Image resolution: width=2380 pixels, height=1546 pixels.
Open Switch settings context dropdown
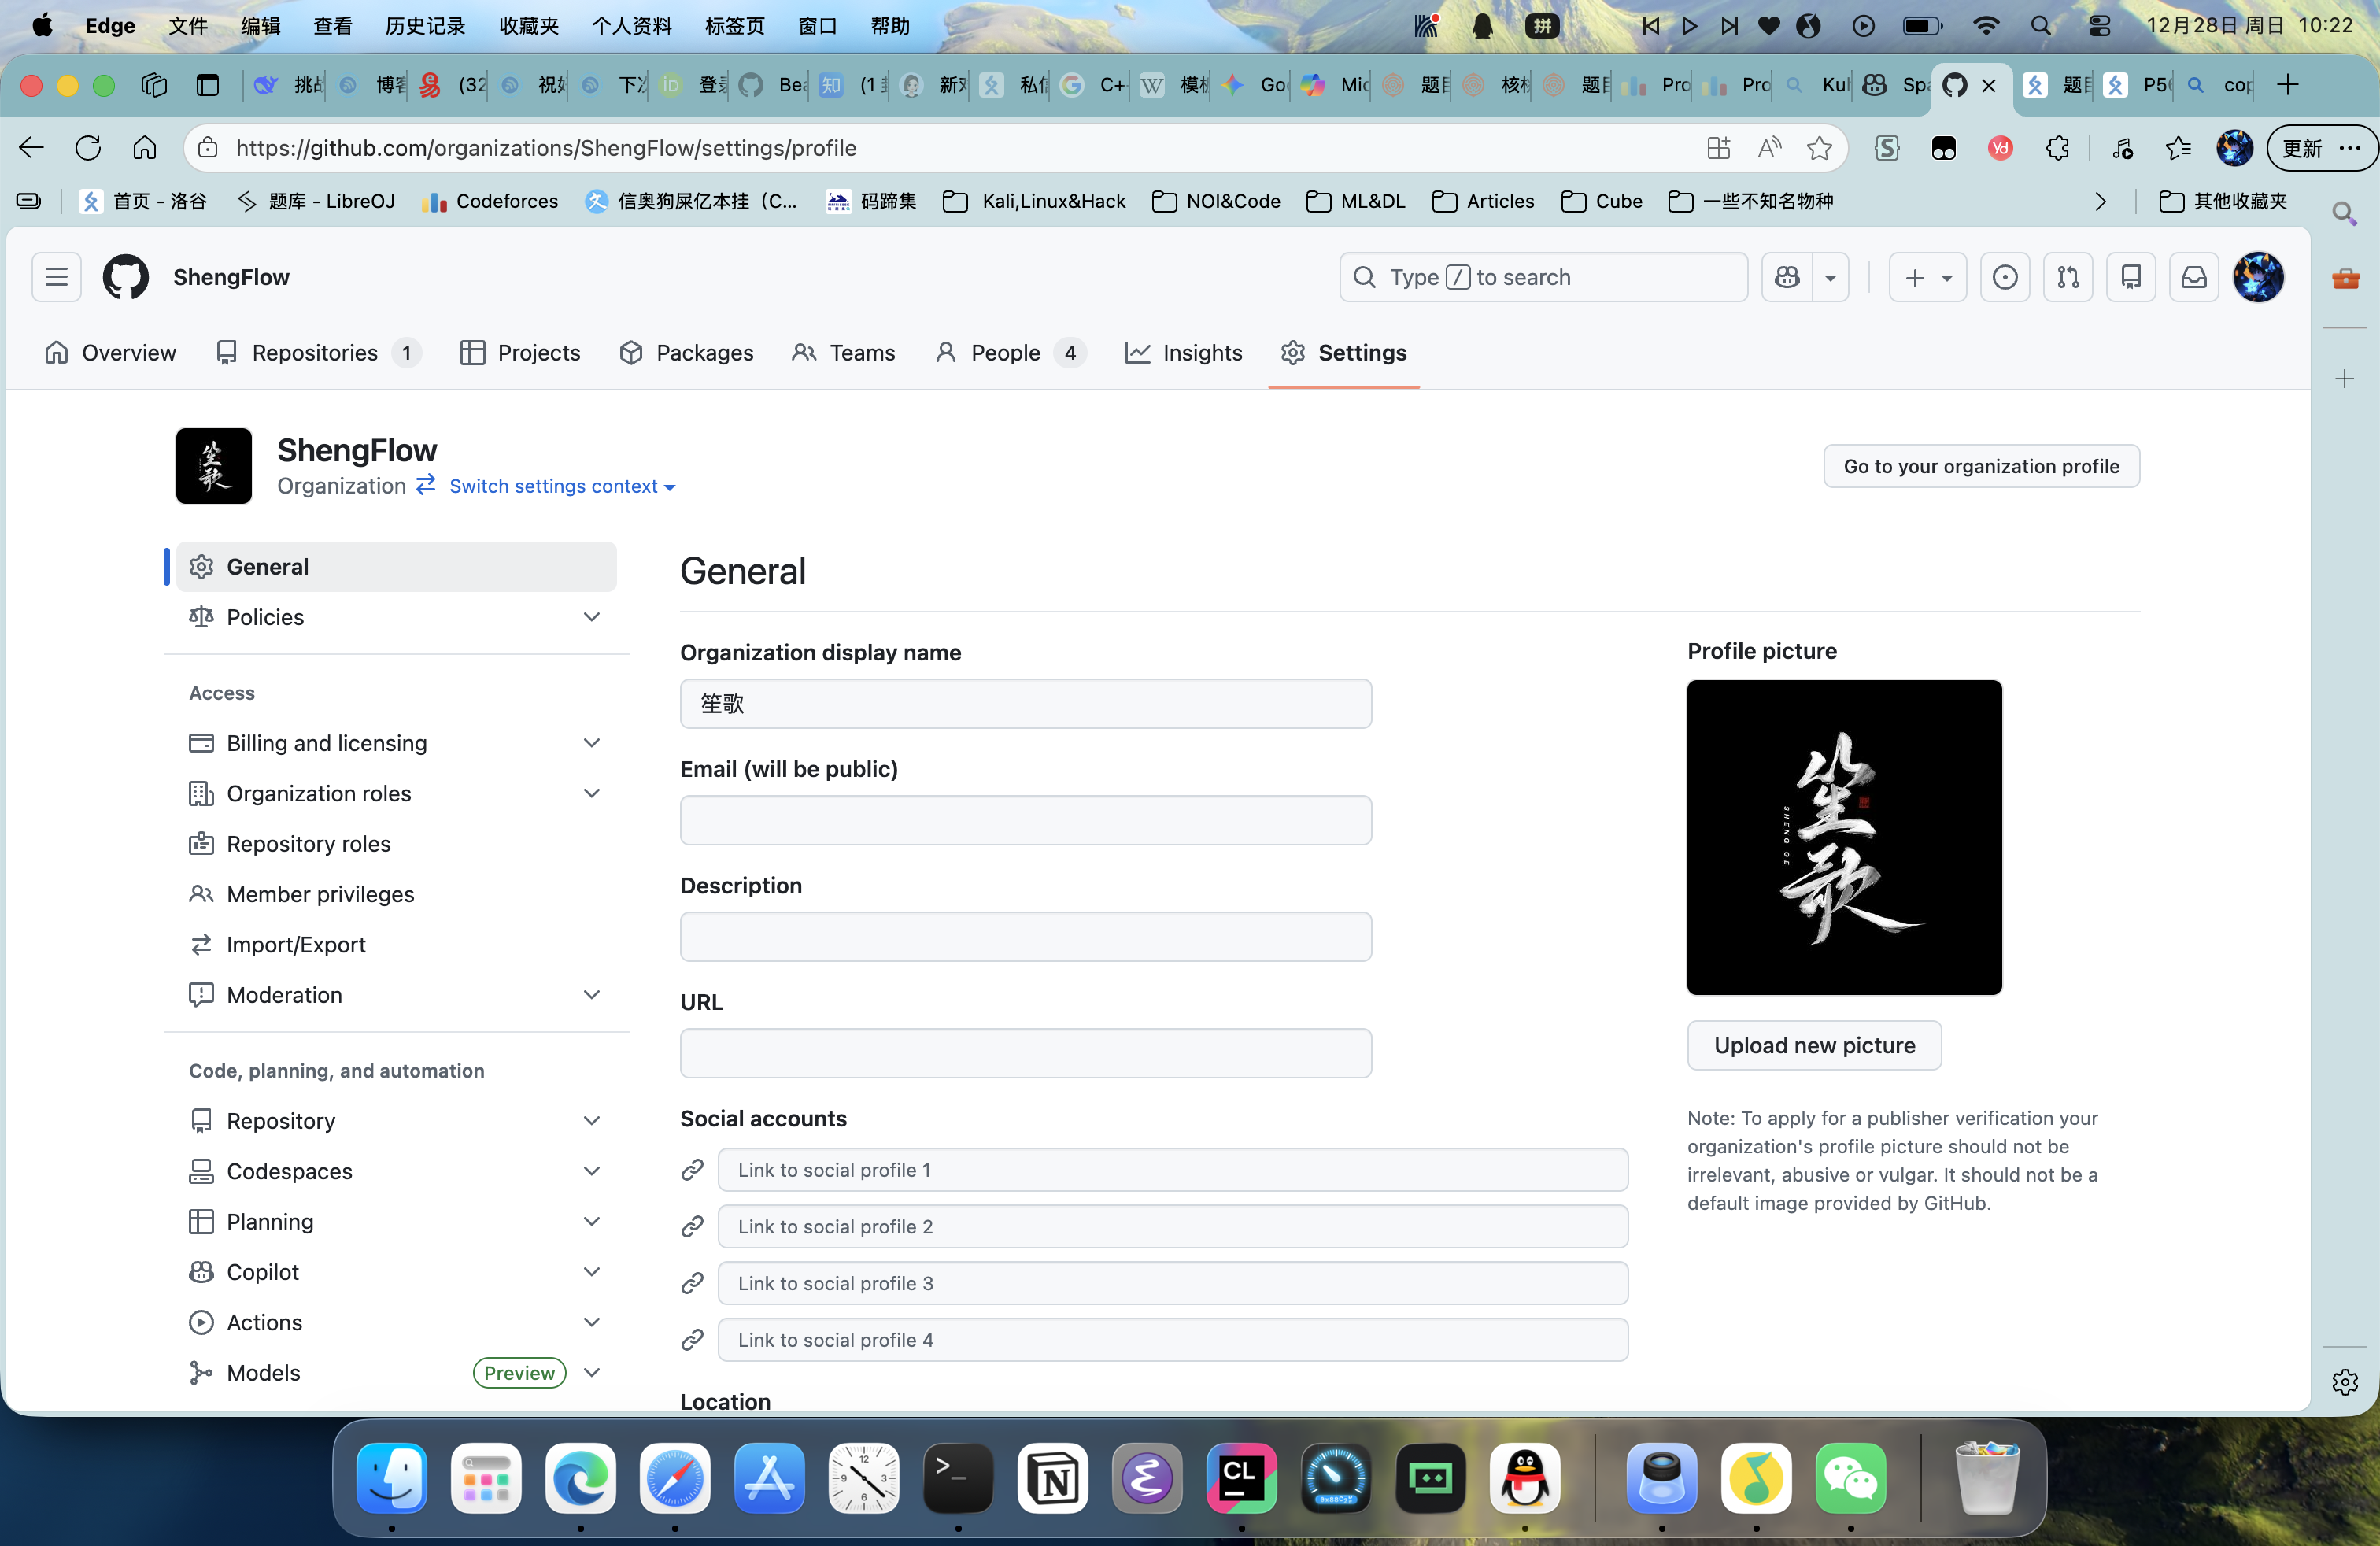(561, 486)
